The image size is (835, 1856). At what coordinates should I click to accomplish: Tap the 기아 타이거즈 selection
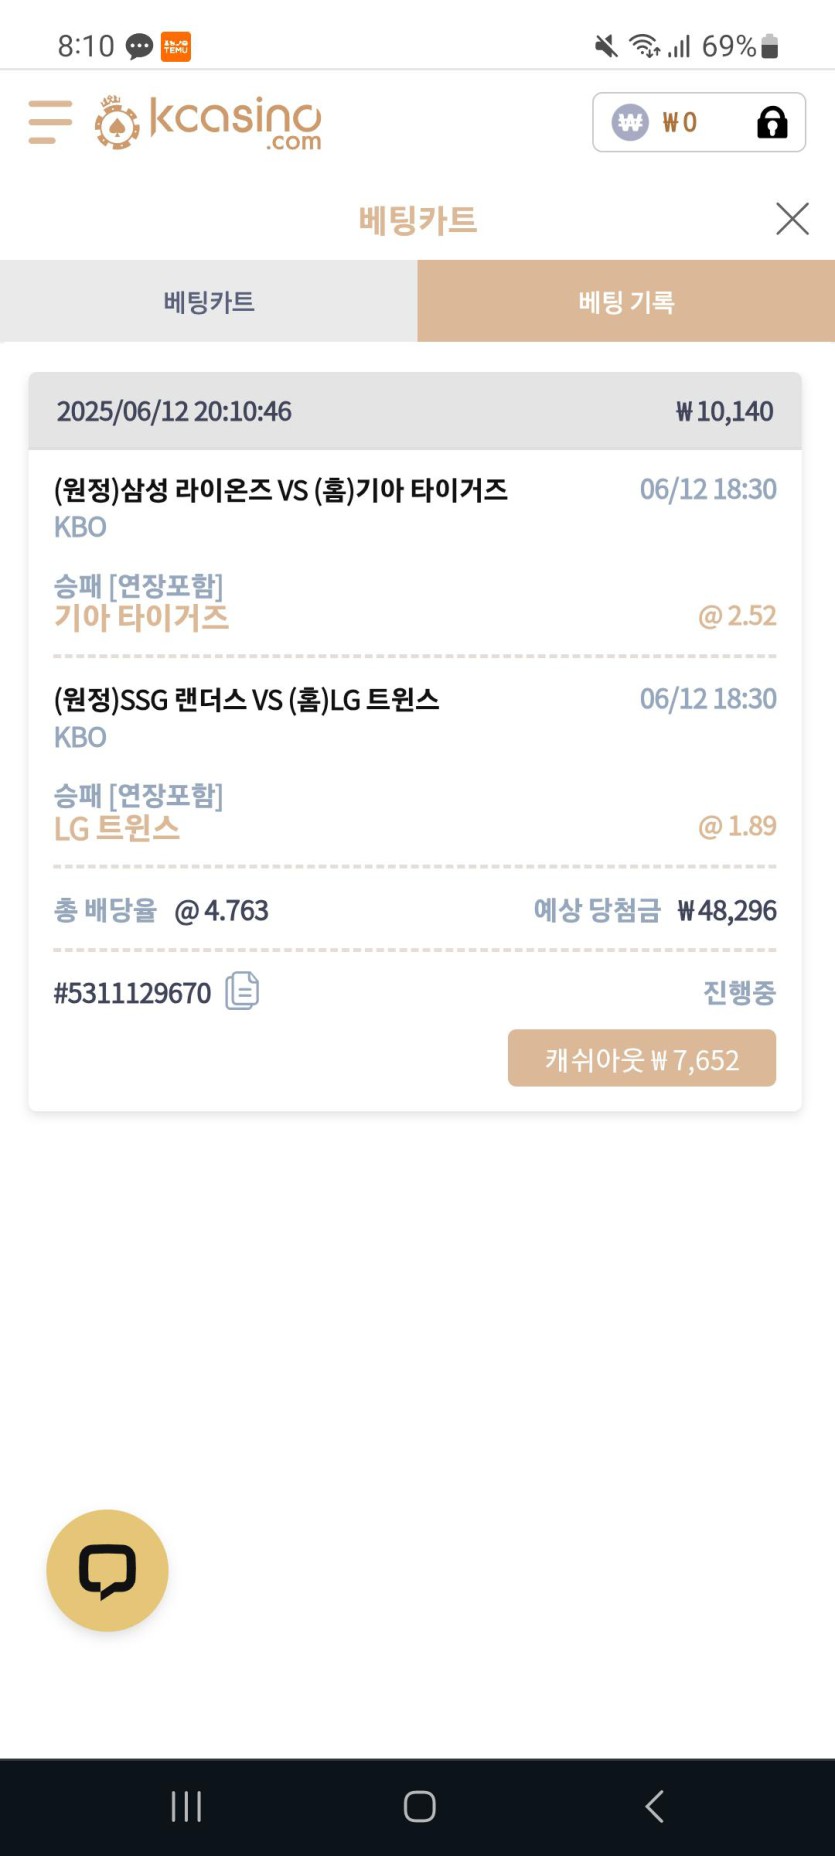[x=141, y=617]
